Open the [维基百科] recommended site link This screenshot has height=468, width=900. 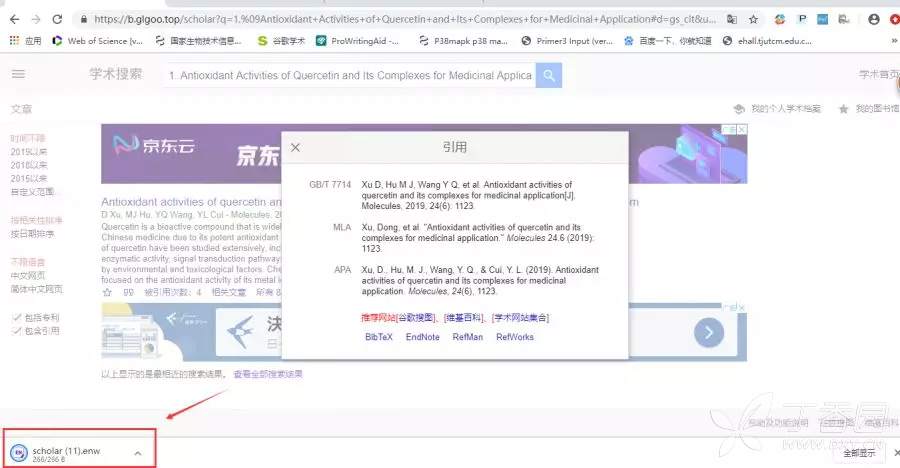pos(464,318)
